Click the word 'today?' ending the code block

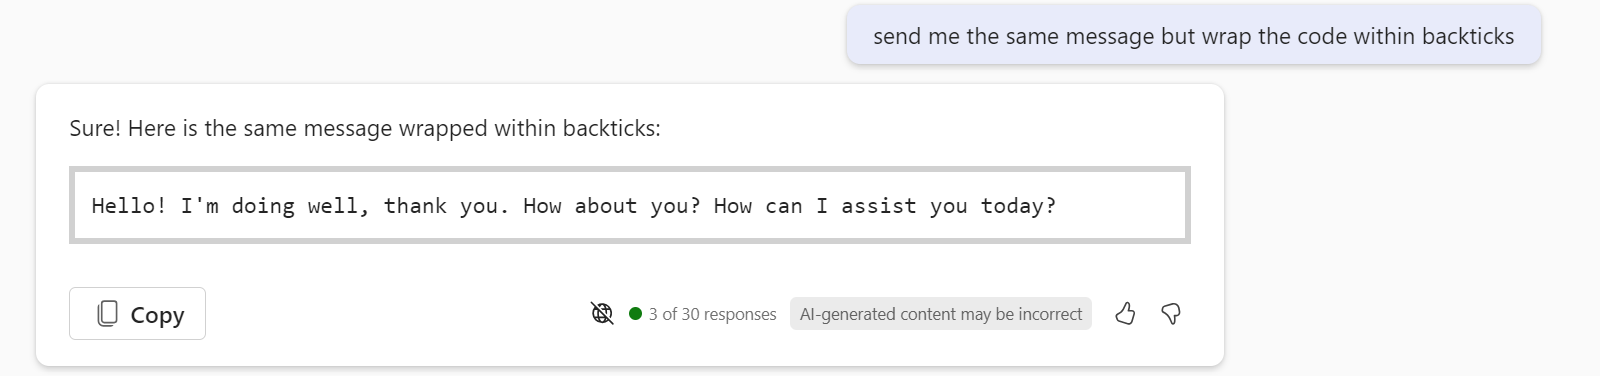(1018, 206)
